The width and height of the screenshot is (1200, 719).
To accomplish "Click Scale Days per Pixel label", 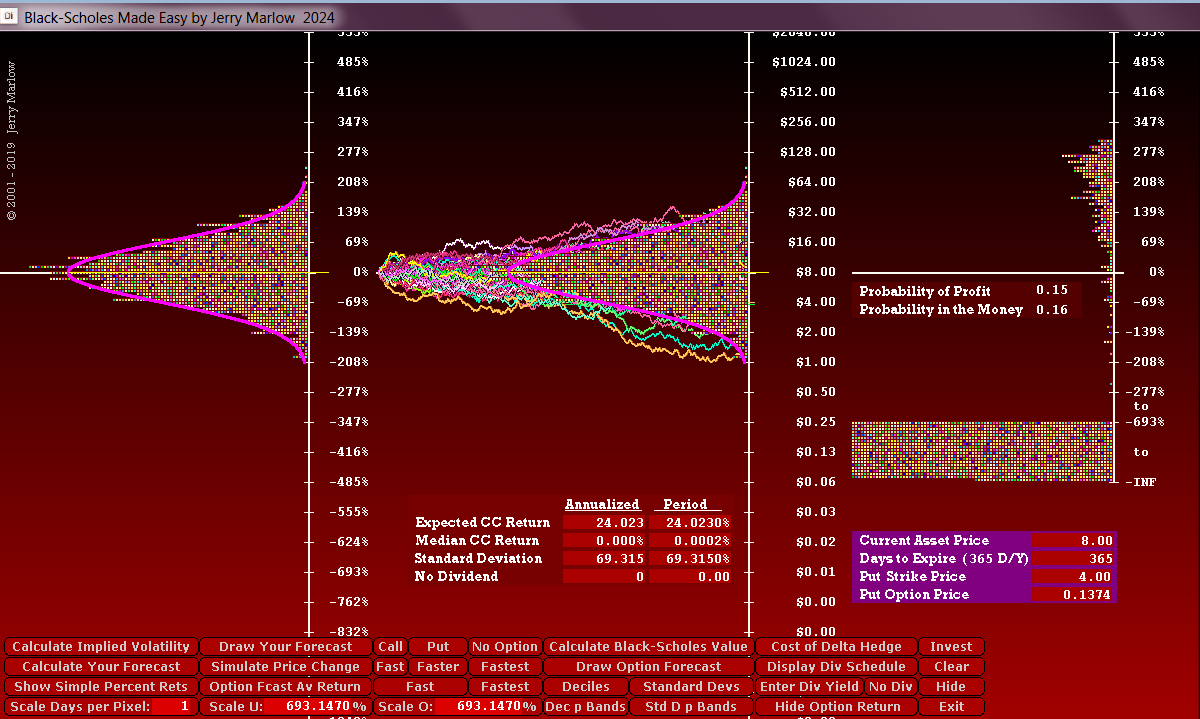I will point(80,707).
